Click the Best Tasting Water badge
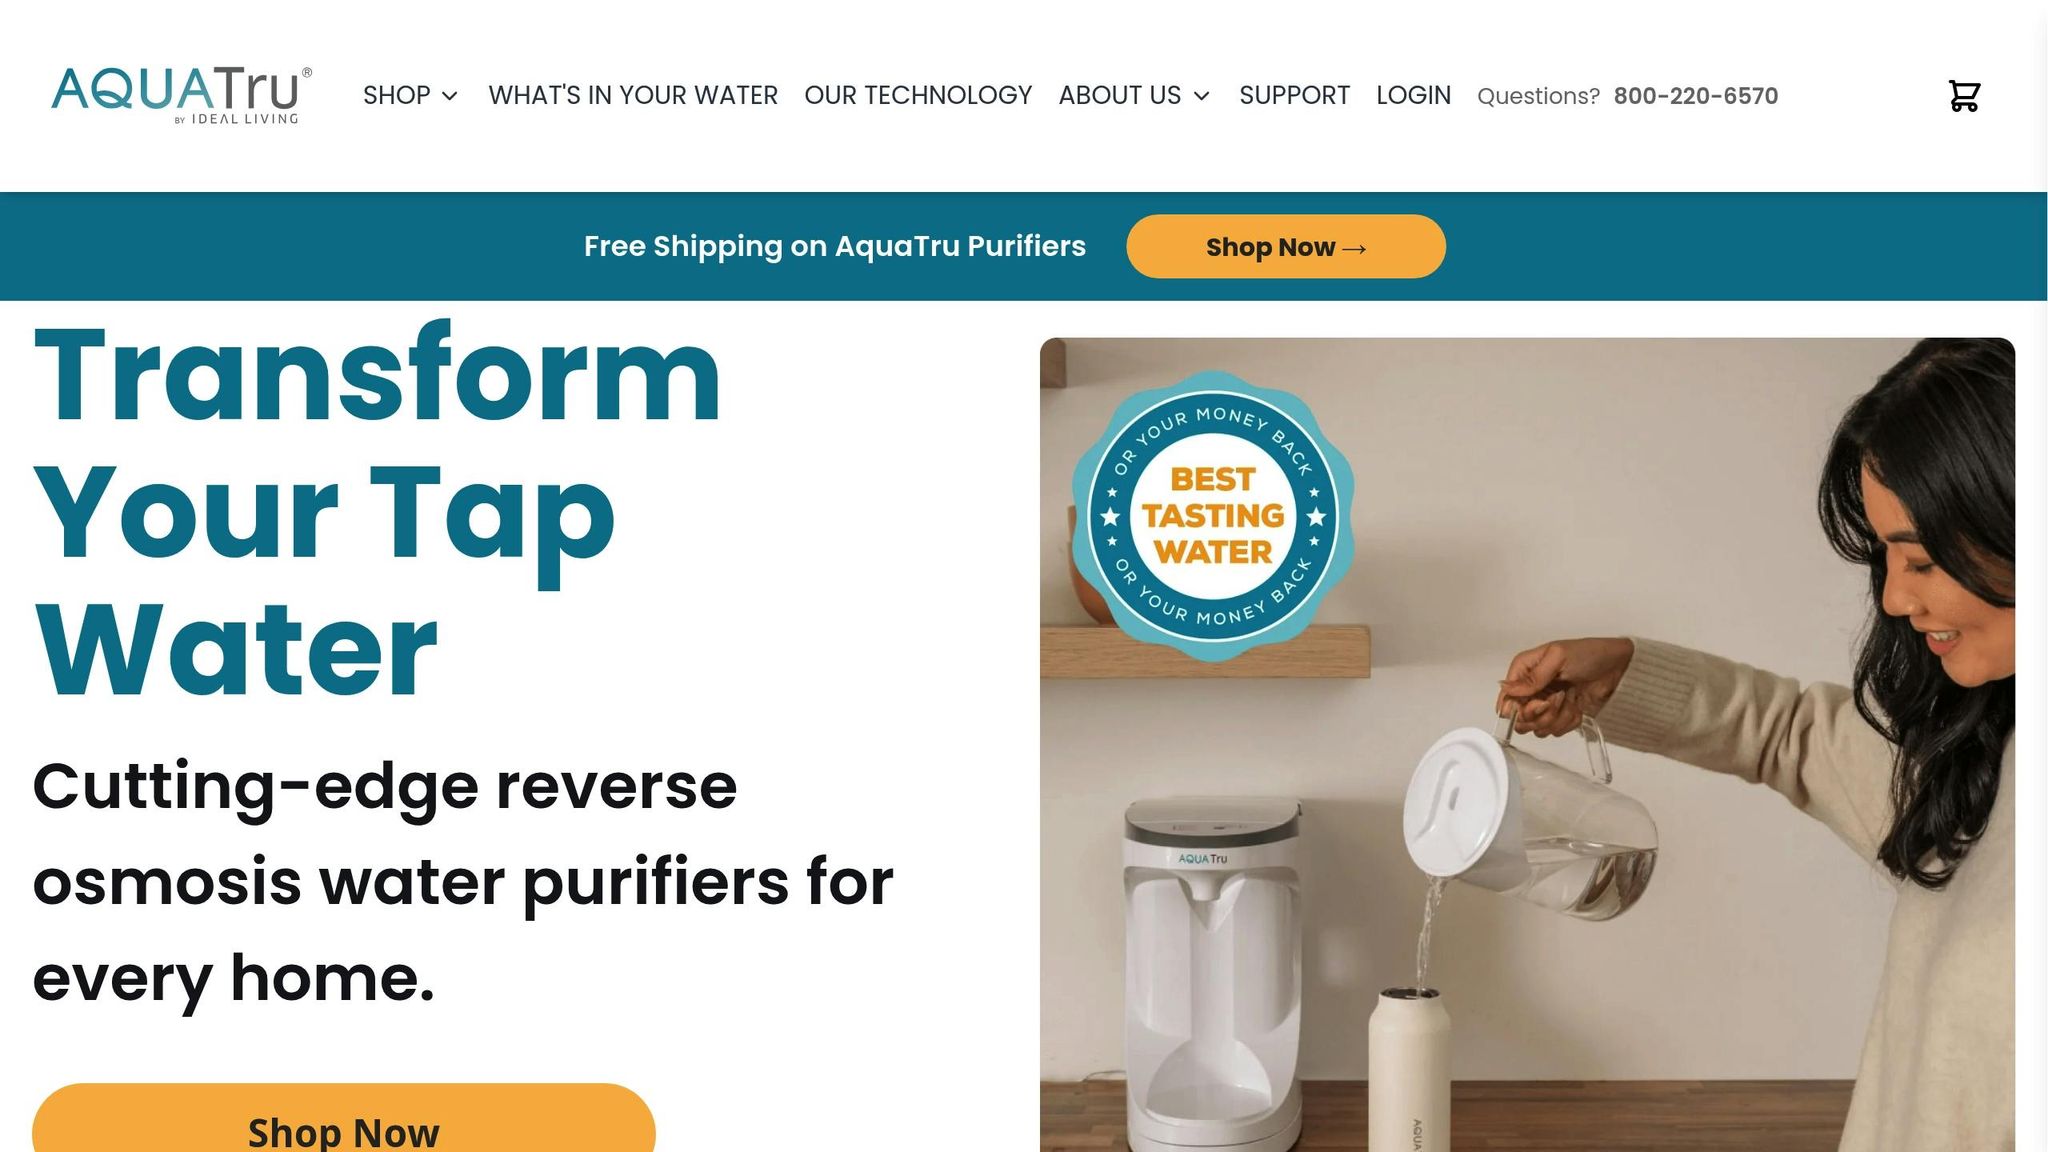2048x1152 pixels. [x=1212, y=516]
